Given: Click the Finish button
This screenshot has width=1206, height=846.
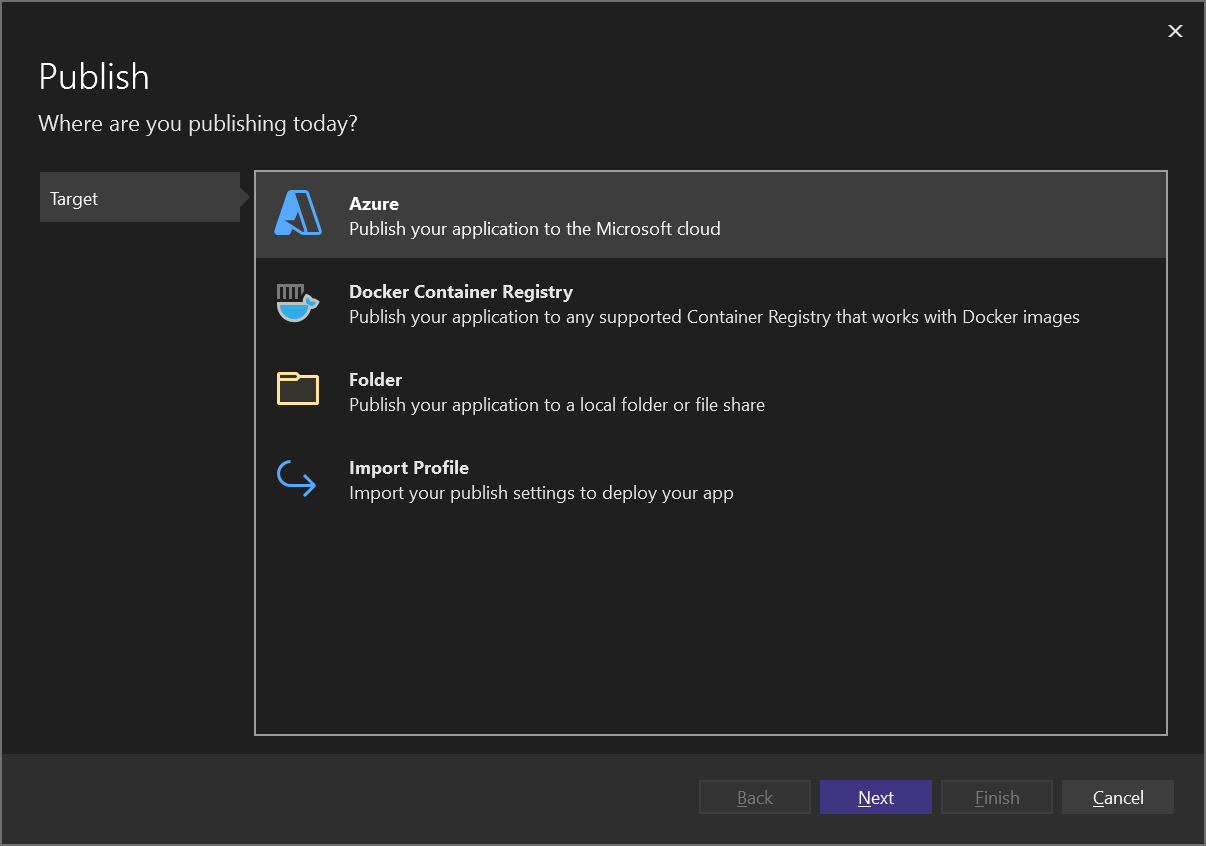Looking at the screenshot, I should (996, 797).
